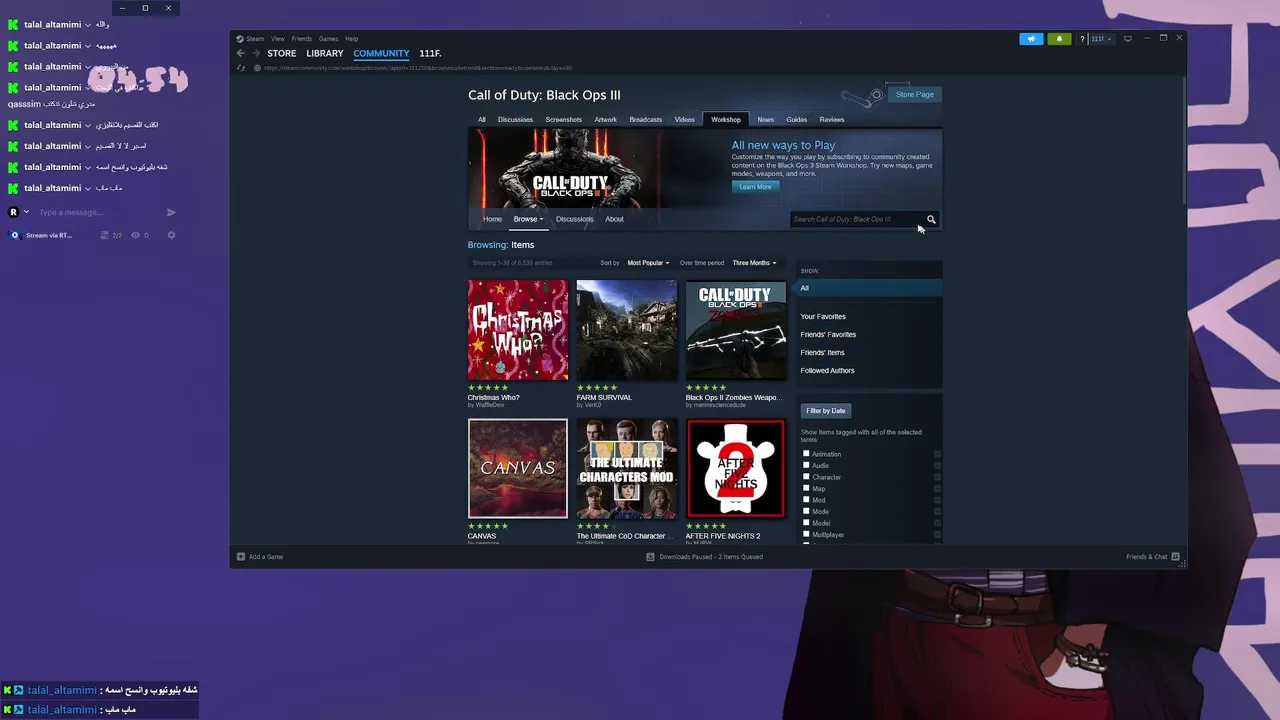Click the Learn More button
Screen dimensions: 1280x720
755,187
